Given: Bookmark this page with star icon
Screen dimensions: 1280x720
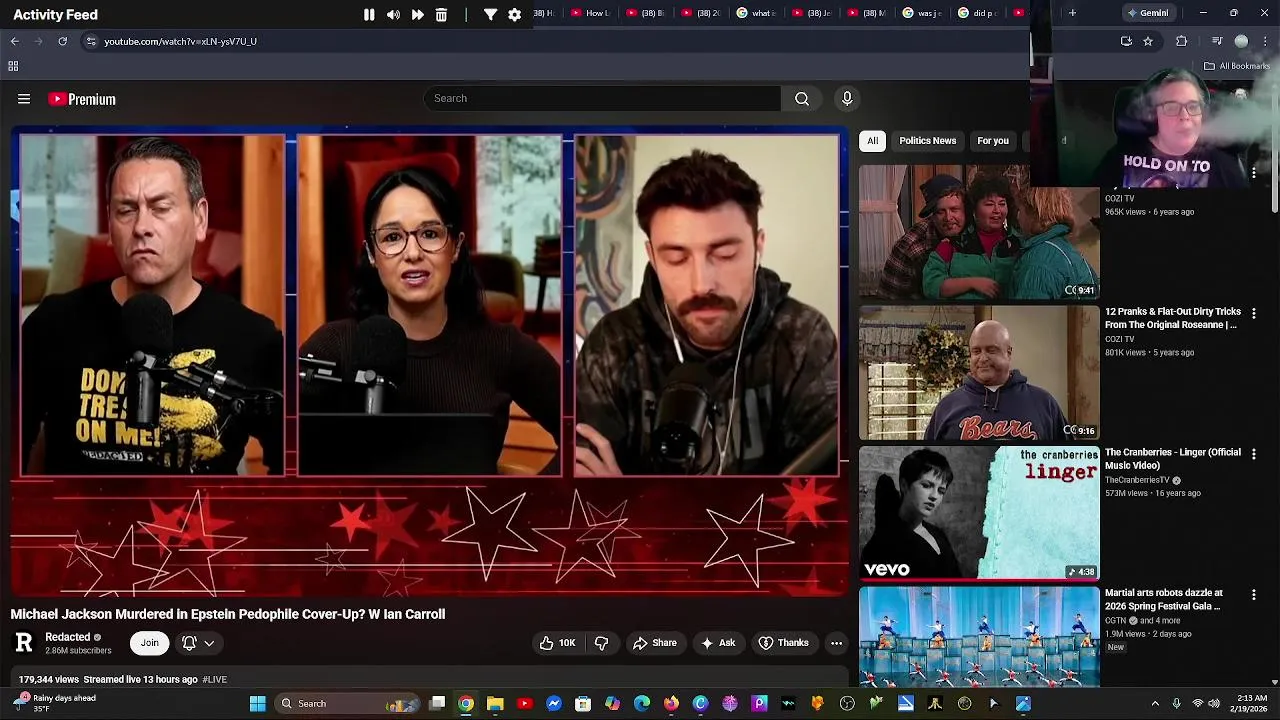Looking at the screenshot, I should pos(1148,41).
